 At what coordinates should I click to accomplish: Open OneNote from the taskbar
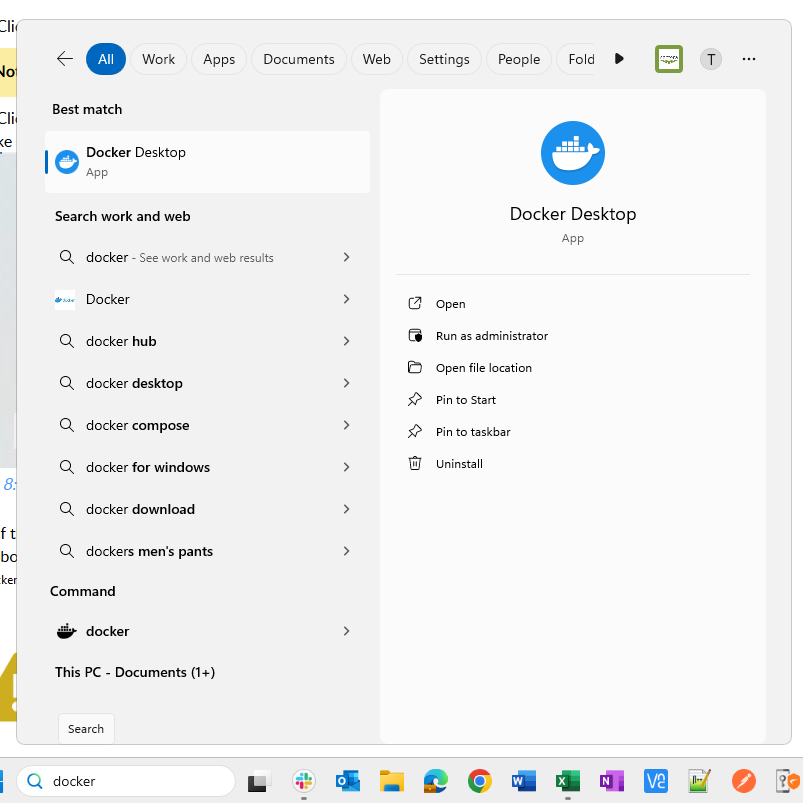pos(612,781)
